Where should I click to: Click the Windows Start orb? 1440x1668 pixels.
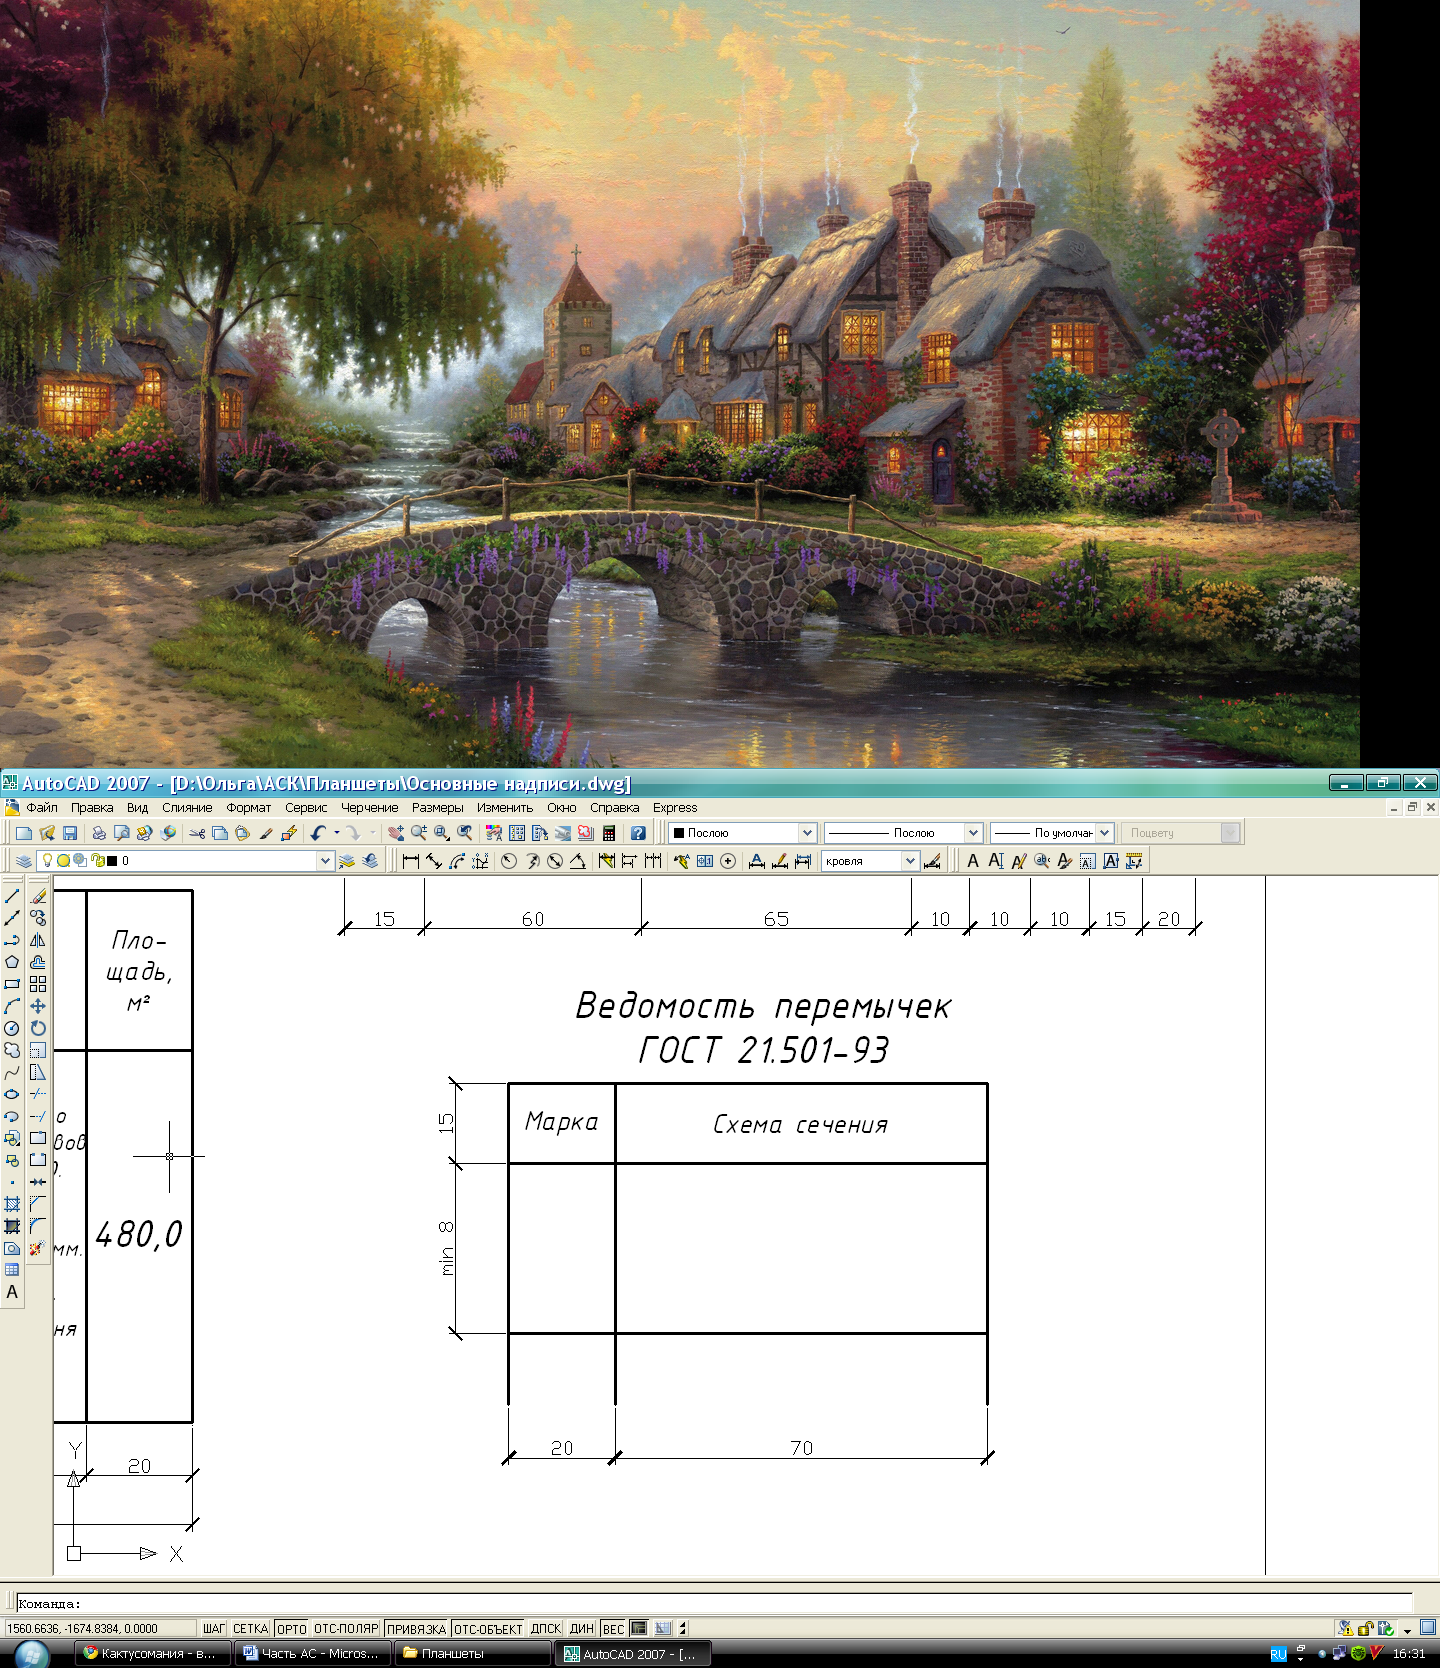coord(31,1653)
